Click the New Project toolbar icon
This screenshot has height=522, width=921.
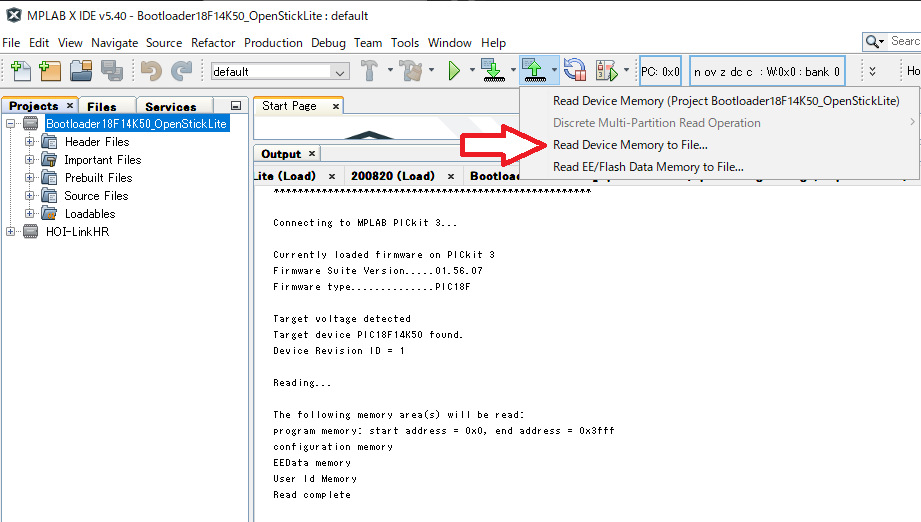(50, 70)
